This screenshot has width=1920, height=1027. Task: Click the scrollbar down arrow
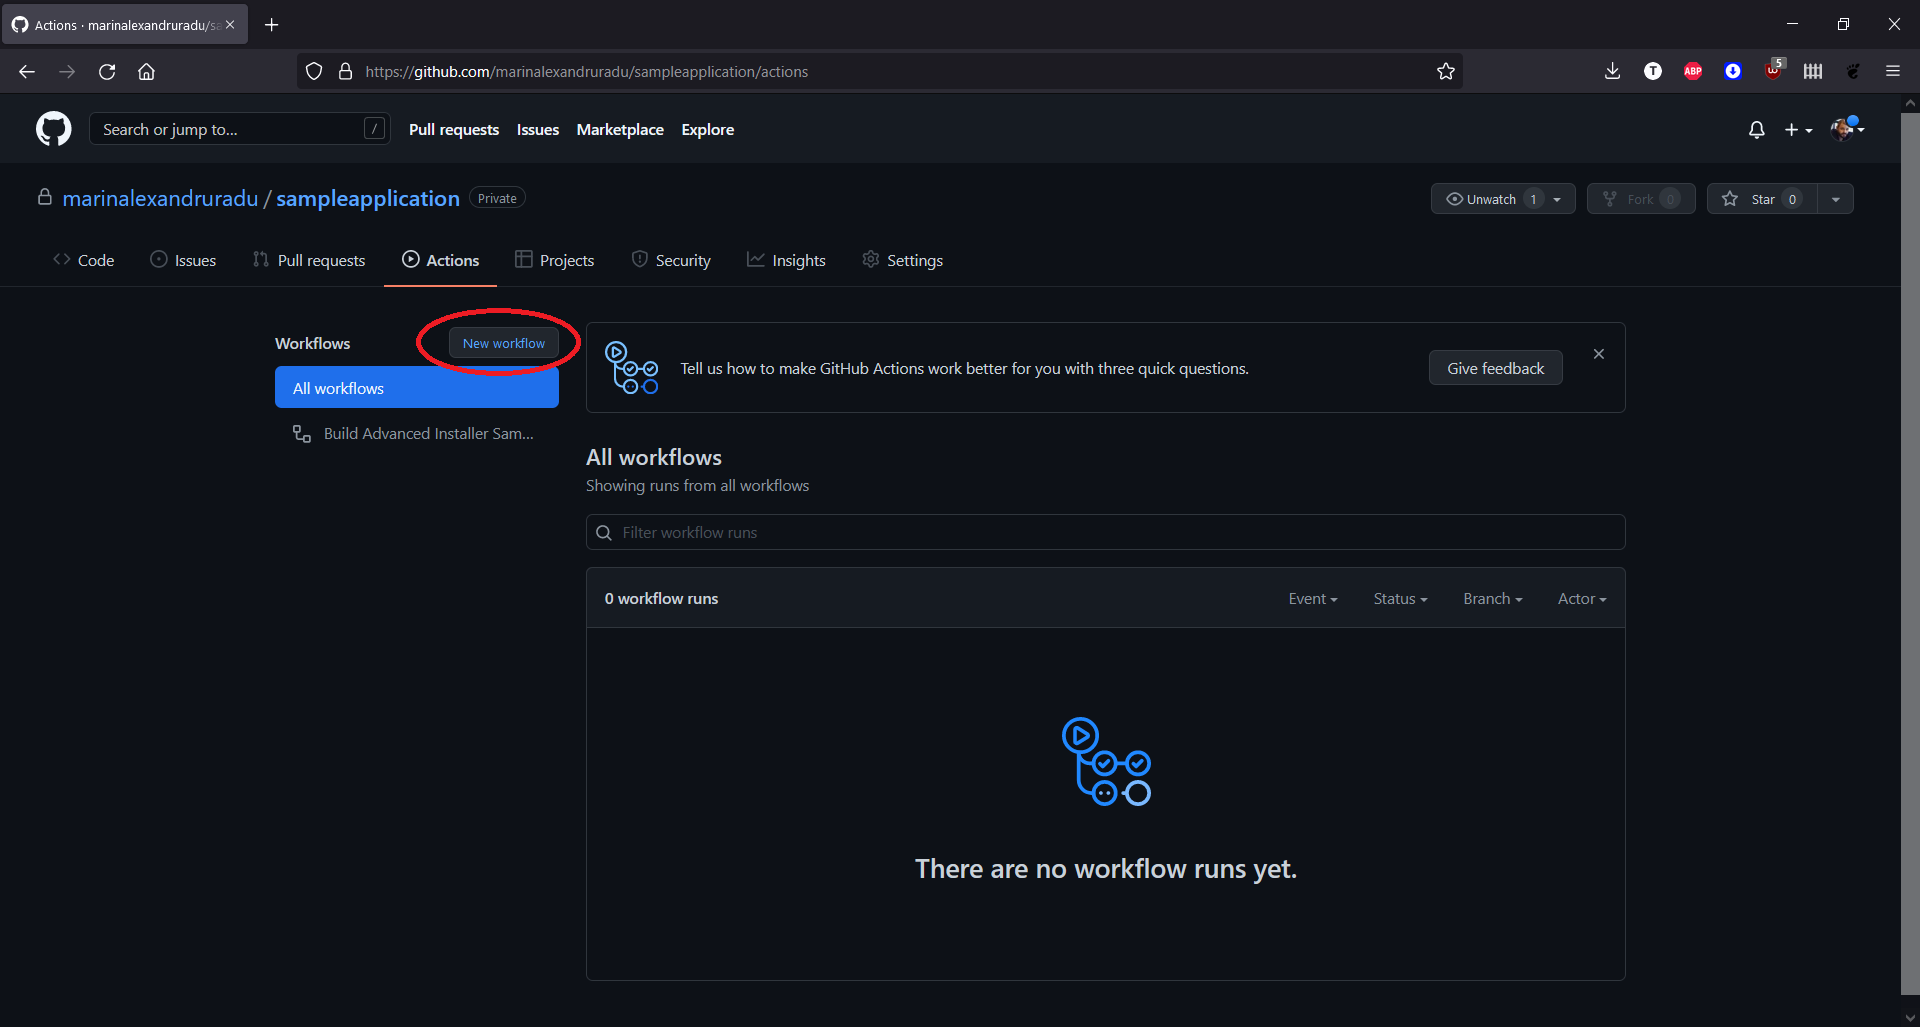pyautogui.click(x=1910, y=1018)
